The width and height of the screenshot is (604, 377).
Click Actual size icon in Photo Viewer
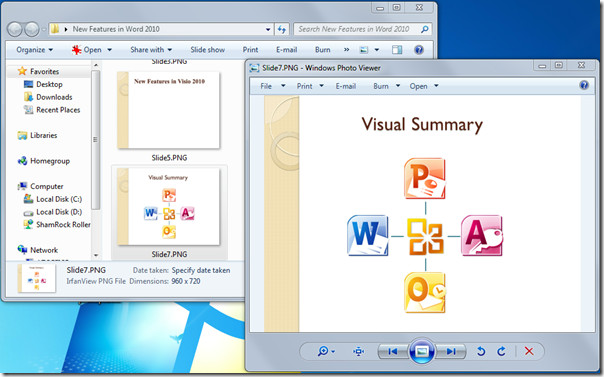[359, 351]
